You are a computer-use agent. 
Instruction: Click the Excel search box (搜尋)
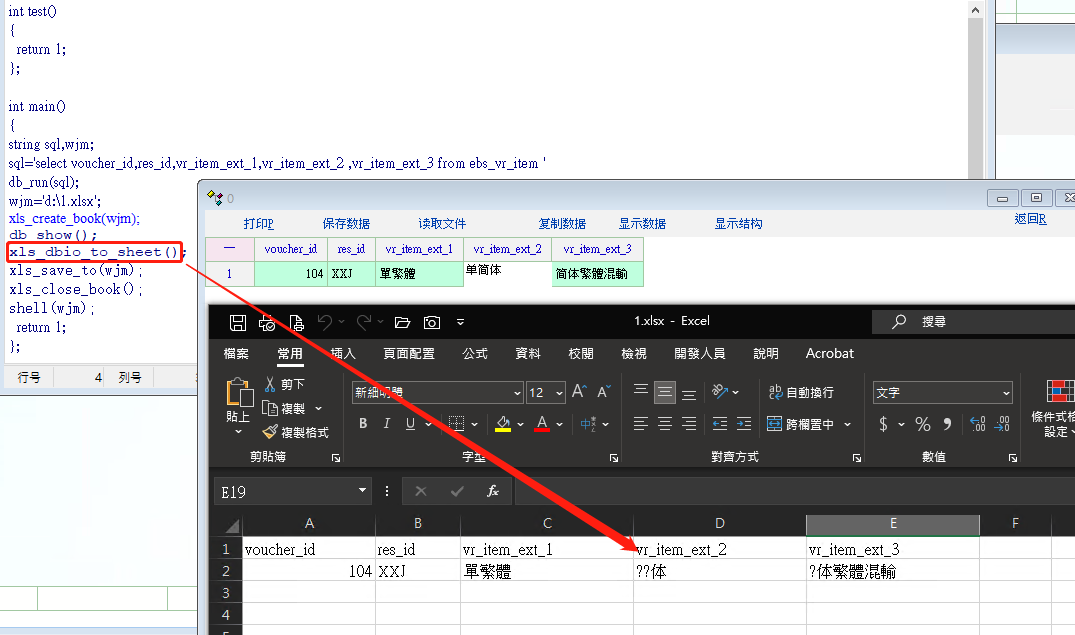tap(970, 321)
